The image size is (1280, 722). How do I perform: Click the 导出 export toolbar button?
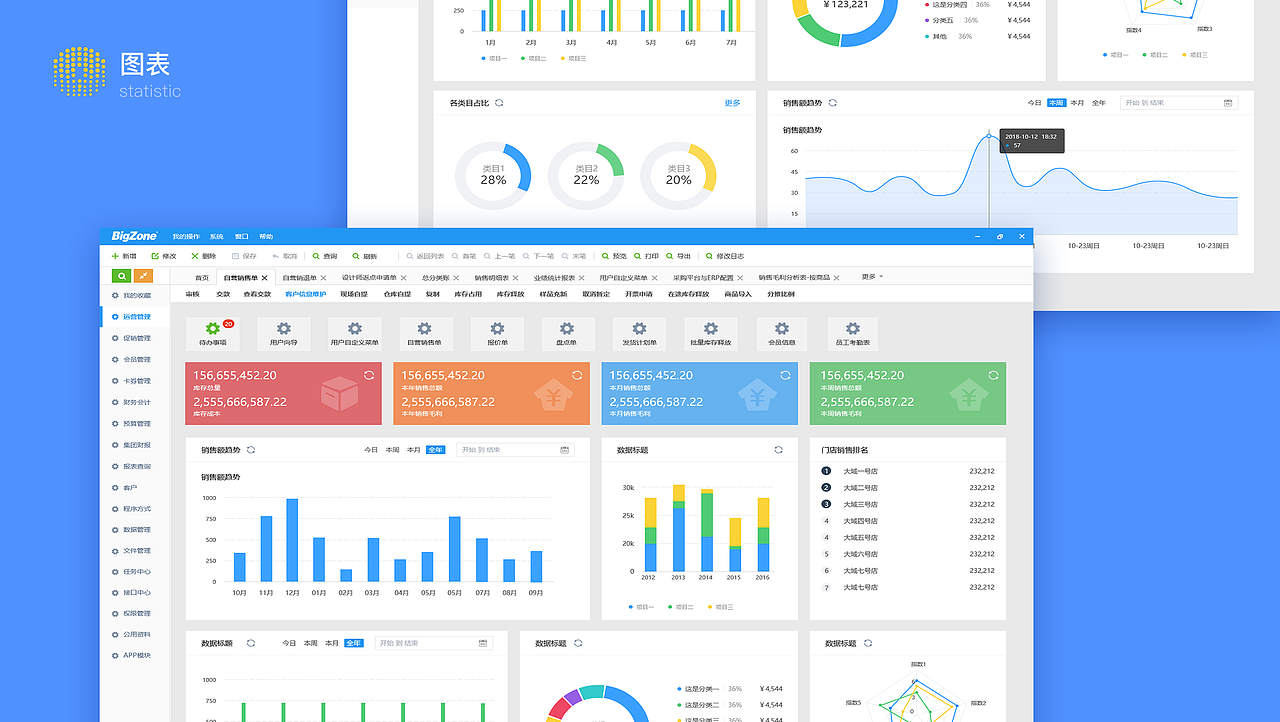[x=678, y=256]
